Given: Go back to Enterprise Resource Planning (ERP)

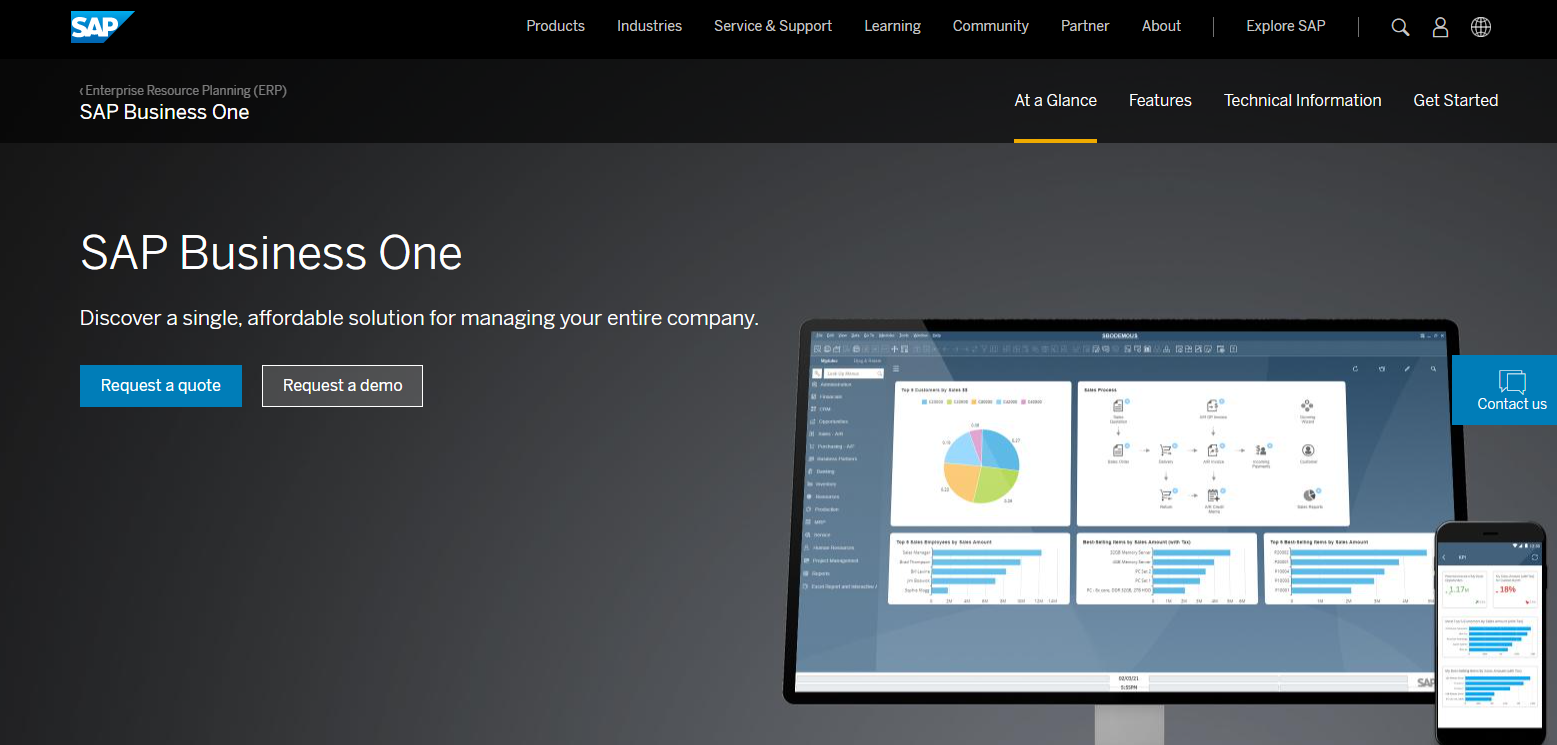Looking at the screenshot, I should tap(183, 90).
